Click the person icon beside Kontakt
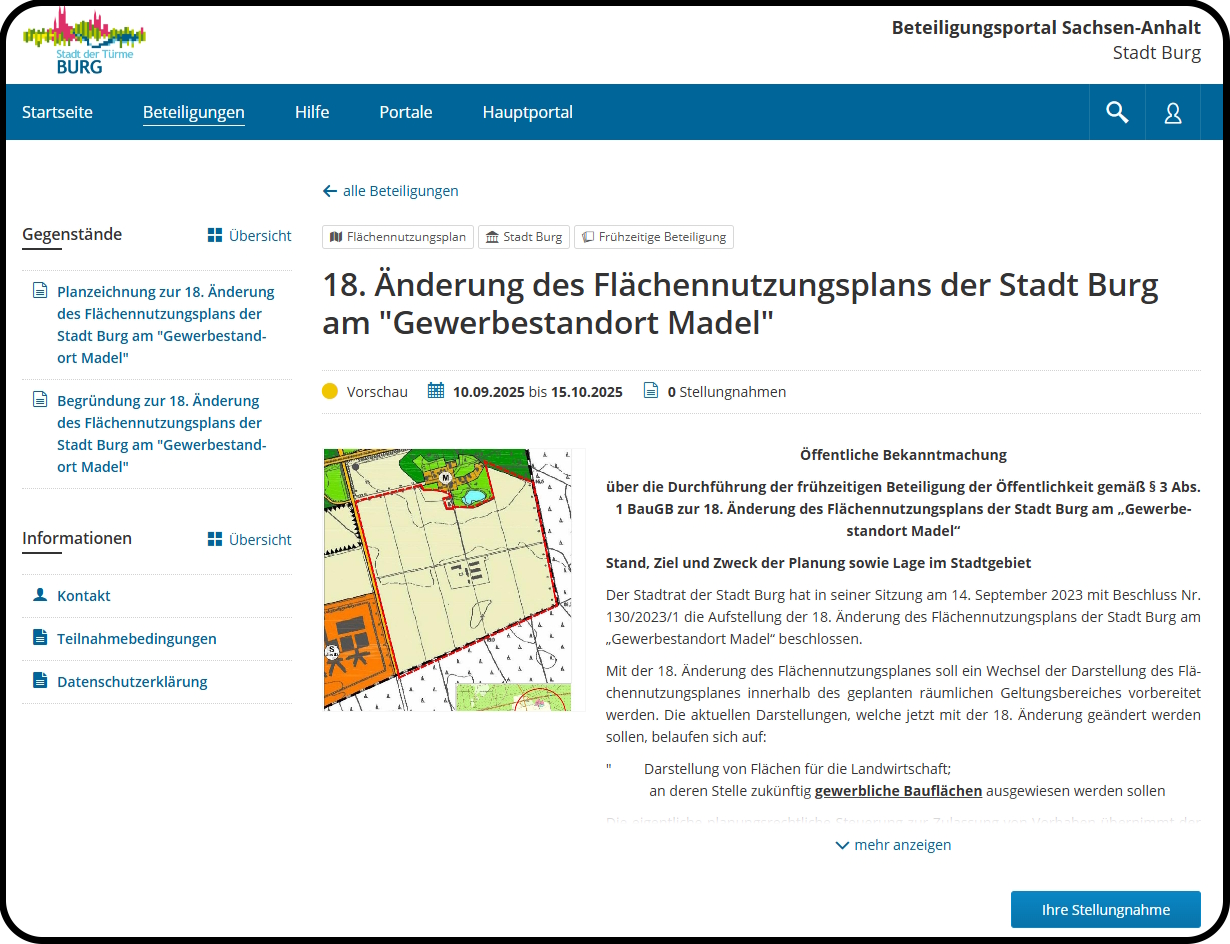This screenshot has width=1230, height=944. pyautogui.click(x=40, y=595)
